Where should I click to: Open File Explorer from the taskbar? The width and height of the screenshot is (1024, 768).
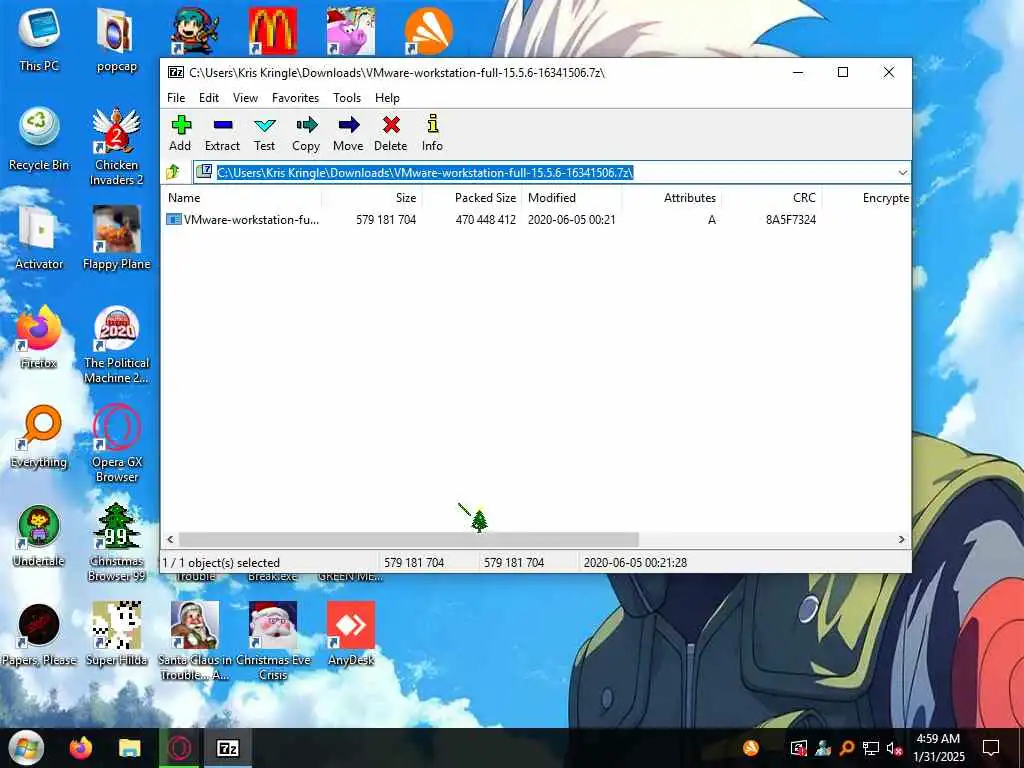tap(130, 748)
